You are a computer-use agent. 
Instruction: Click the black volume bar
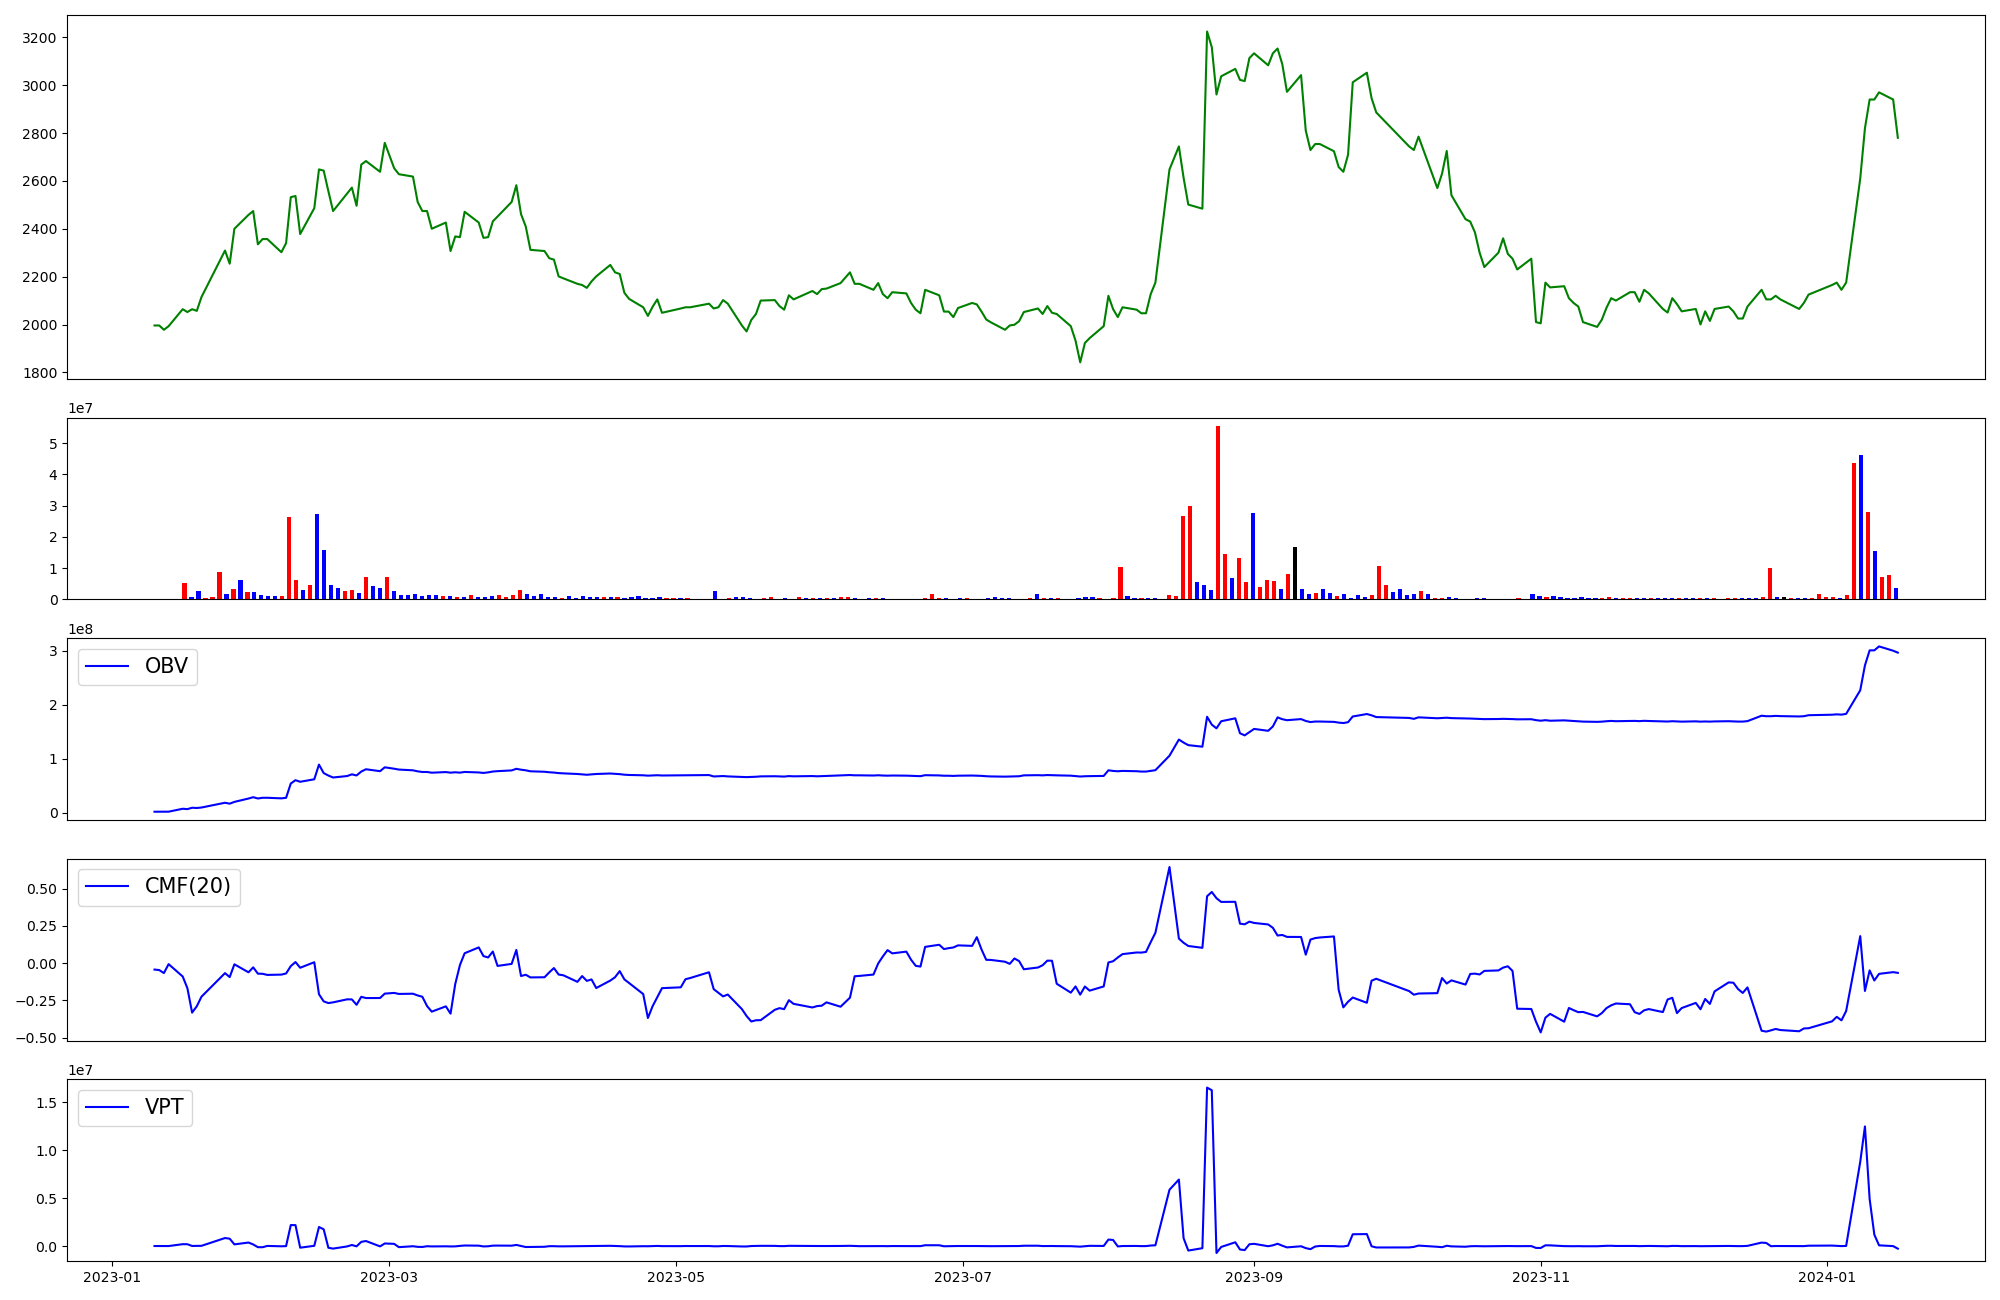[1295, 573]
